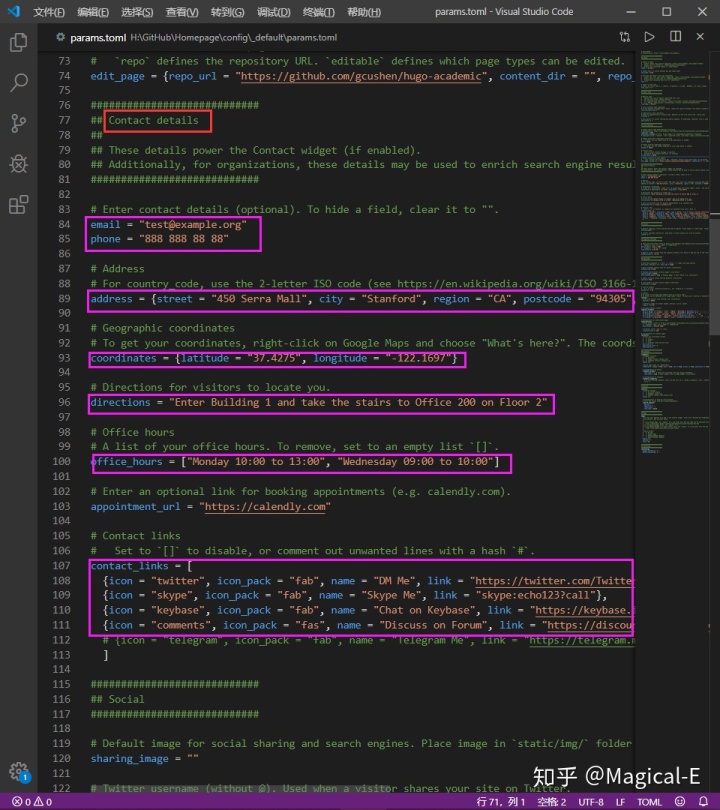
Task: Open the notifications bell icon
Action: 703,801
